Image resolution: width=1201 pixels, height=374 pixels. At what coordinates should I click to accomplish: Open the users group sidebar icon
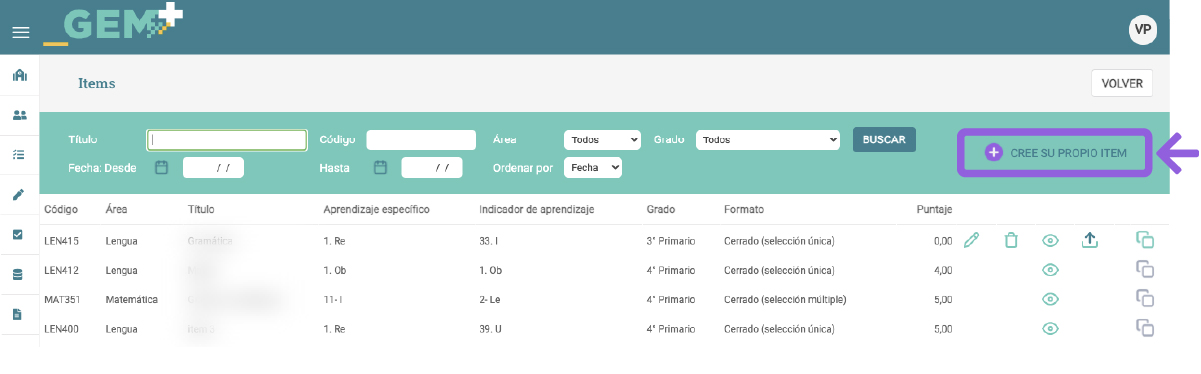click(x=19, y=115)
